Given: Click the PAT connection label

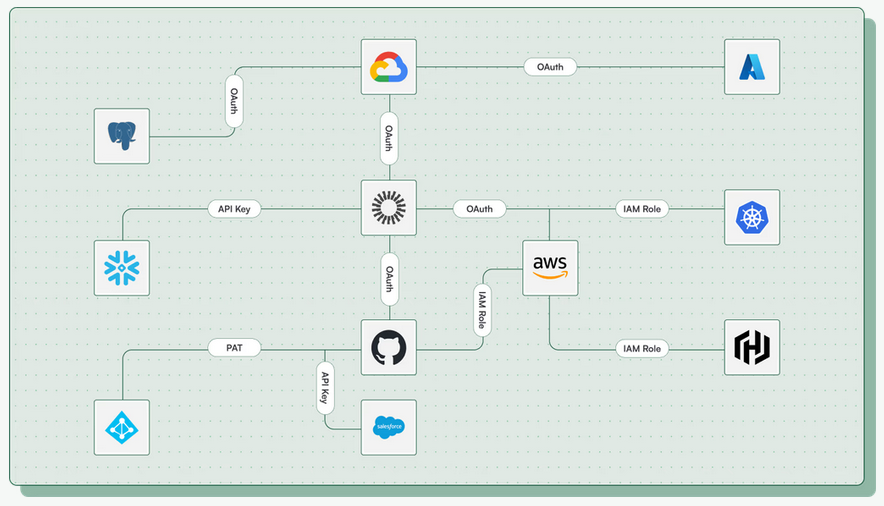Looking at the screenshot, I should point(235,348).
